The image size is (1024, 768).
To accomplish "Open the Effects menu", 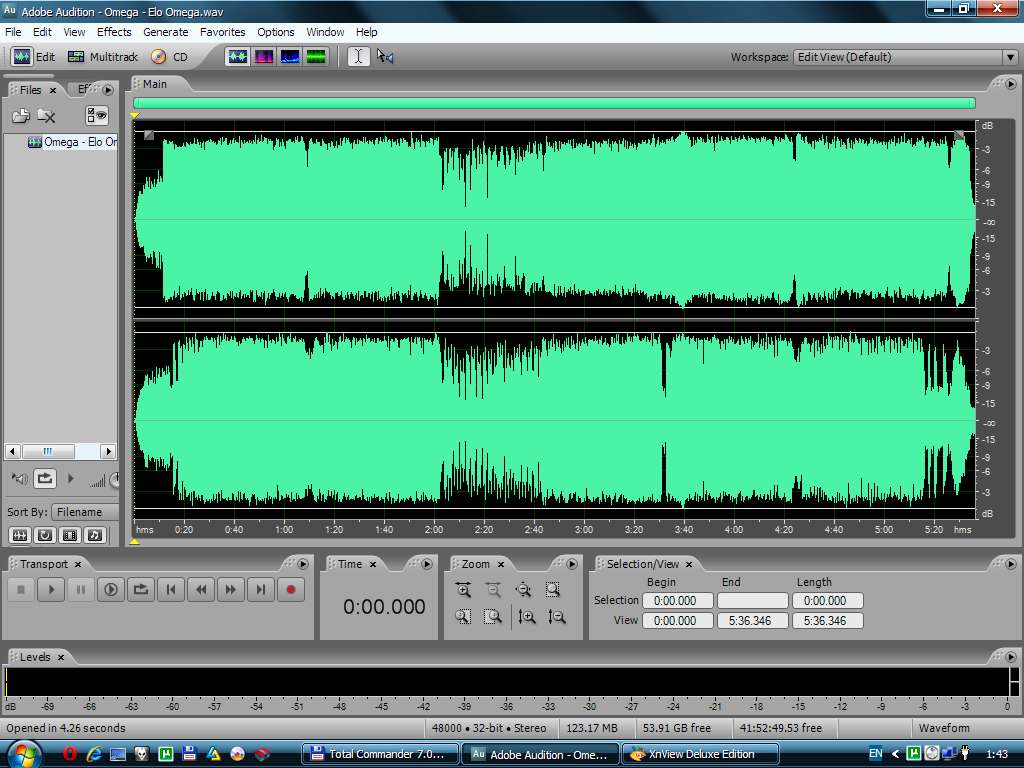I will pyautogui.click(x=114, y=32).
